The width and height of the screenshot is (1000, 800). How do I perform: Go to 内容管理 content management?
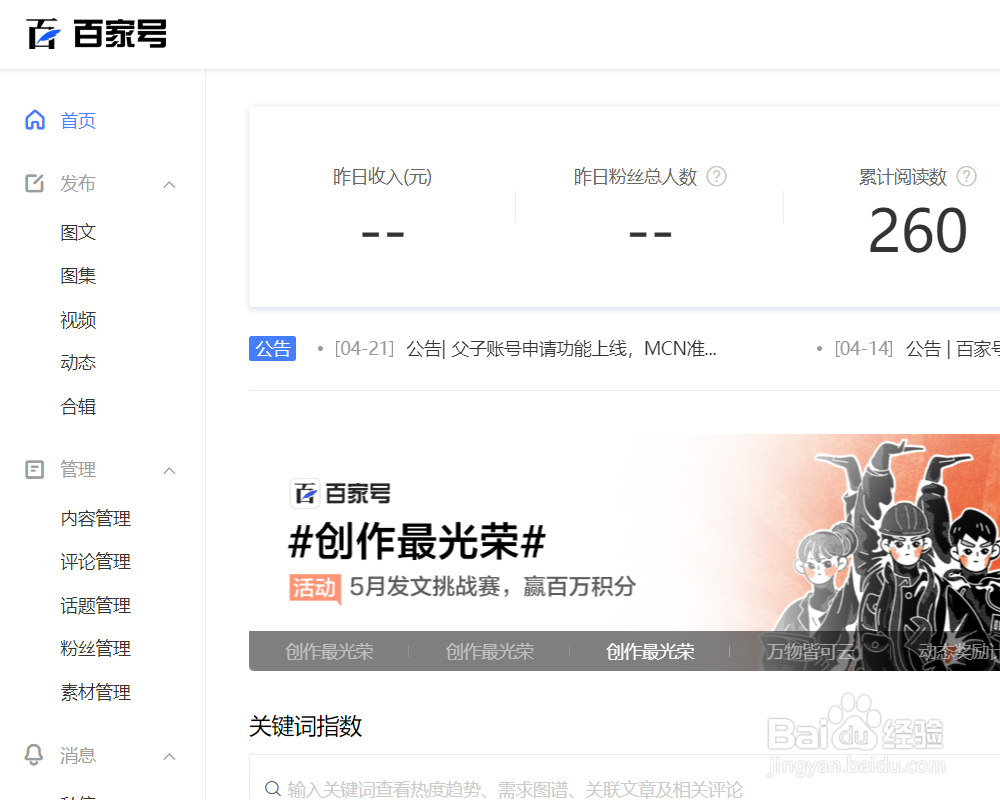coord(95,518)
